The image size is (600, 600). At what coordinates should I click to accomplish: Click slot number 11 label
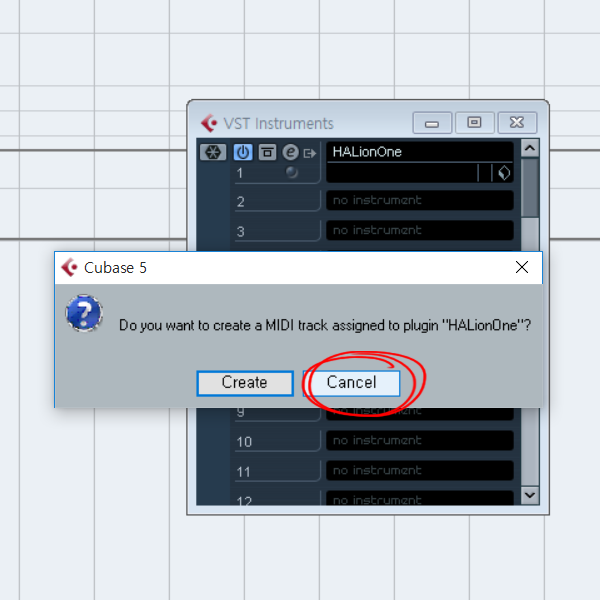[243, 472]
